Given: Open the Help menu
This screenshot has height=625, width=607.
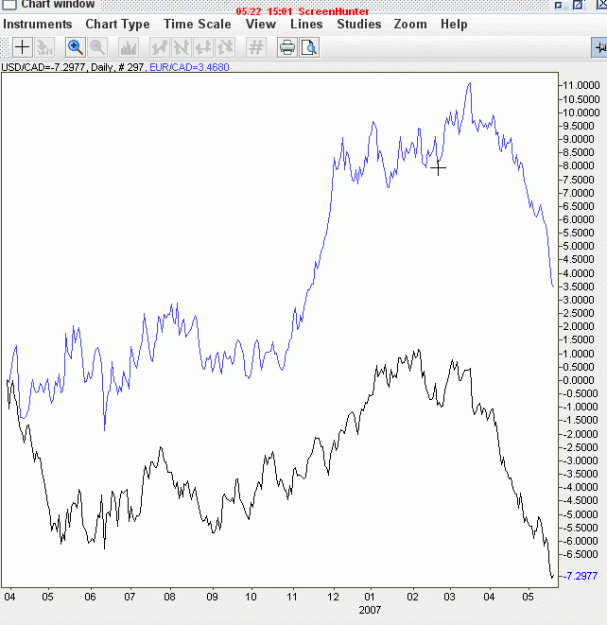Looking at the screenshot, I should coord(454,24).
